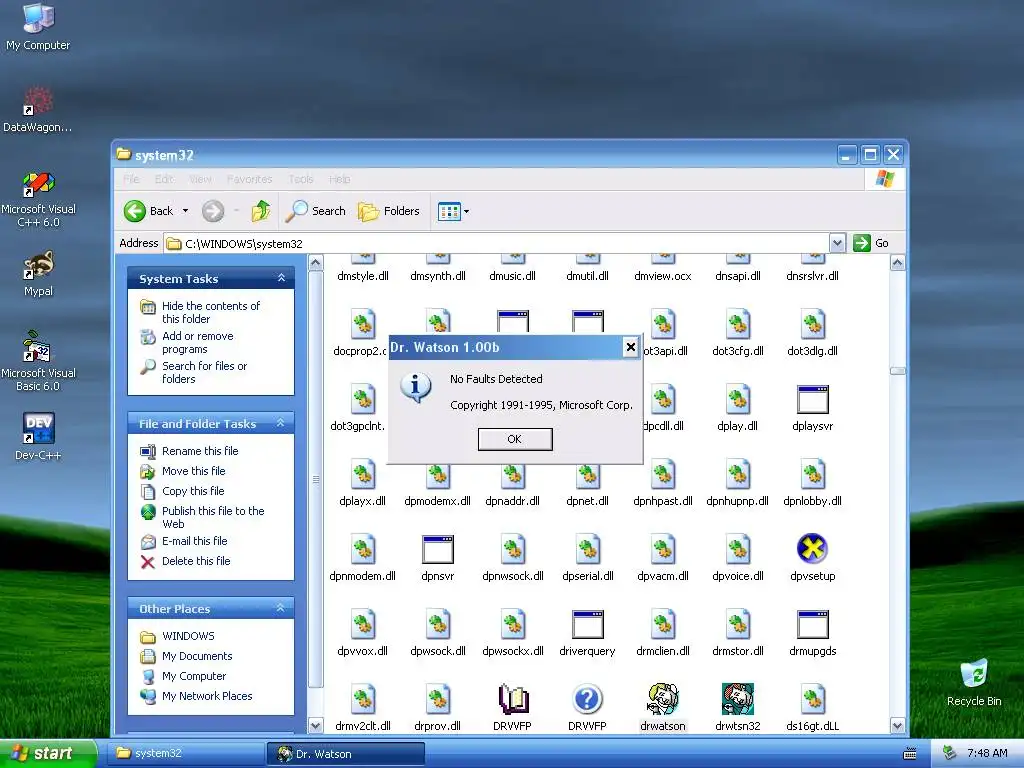Open the Start menu
The image size is (1024, 768).
click(48, 753)
